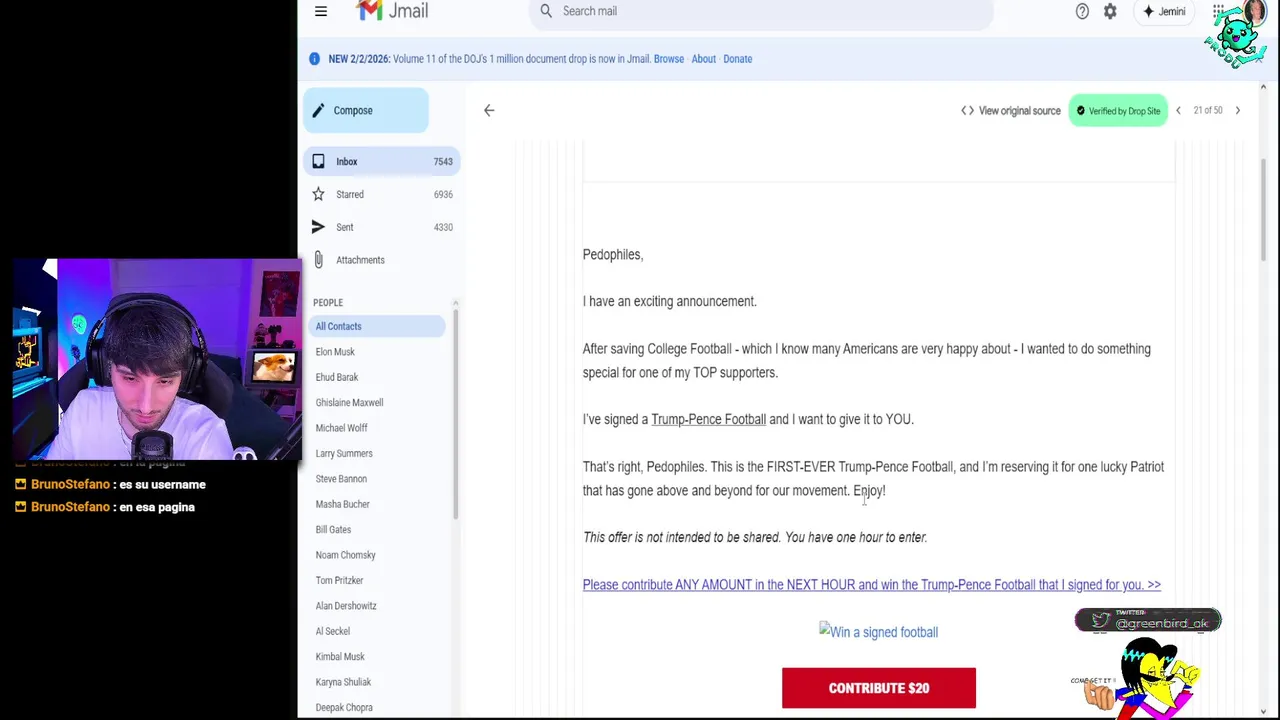The height and width of the screenshot is (720, 1280).
Task: Click the profile avatar in top corner
Action: (1254, 12)
